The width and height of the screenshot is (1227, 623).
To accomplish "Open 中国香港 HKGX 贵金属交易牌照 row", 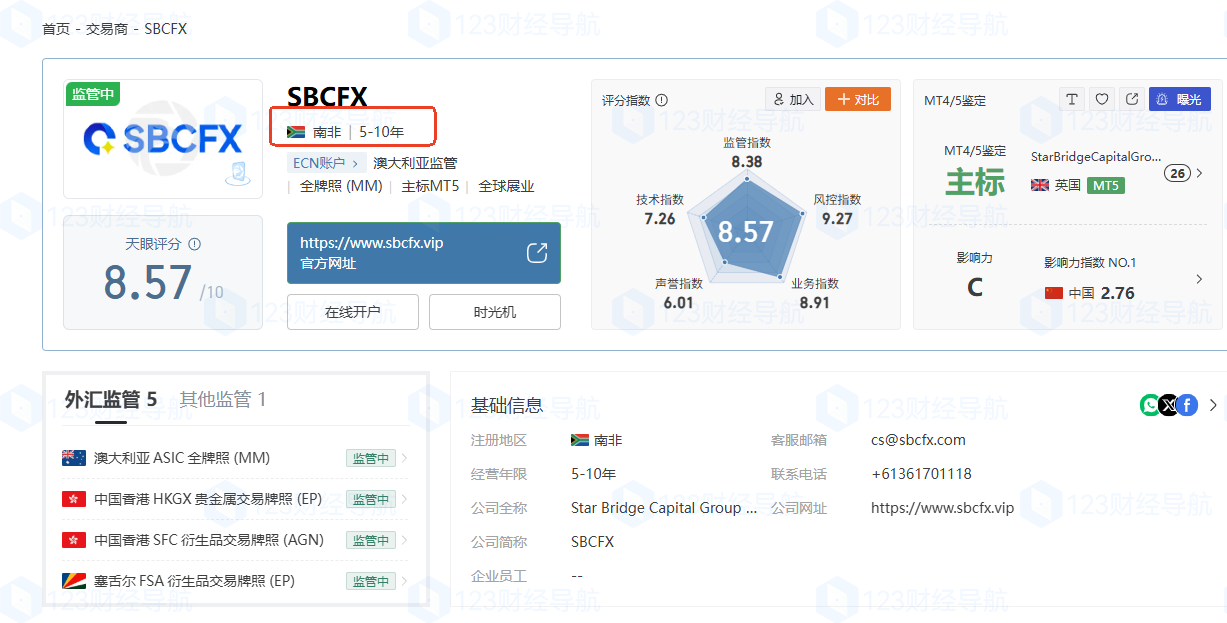I will pyautogui.click(x=235, y=499).
